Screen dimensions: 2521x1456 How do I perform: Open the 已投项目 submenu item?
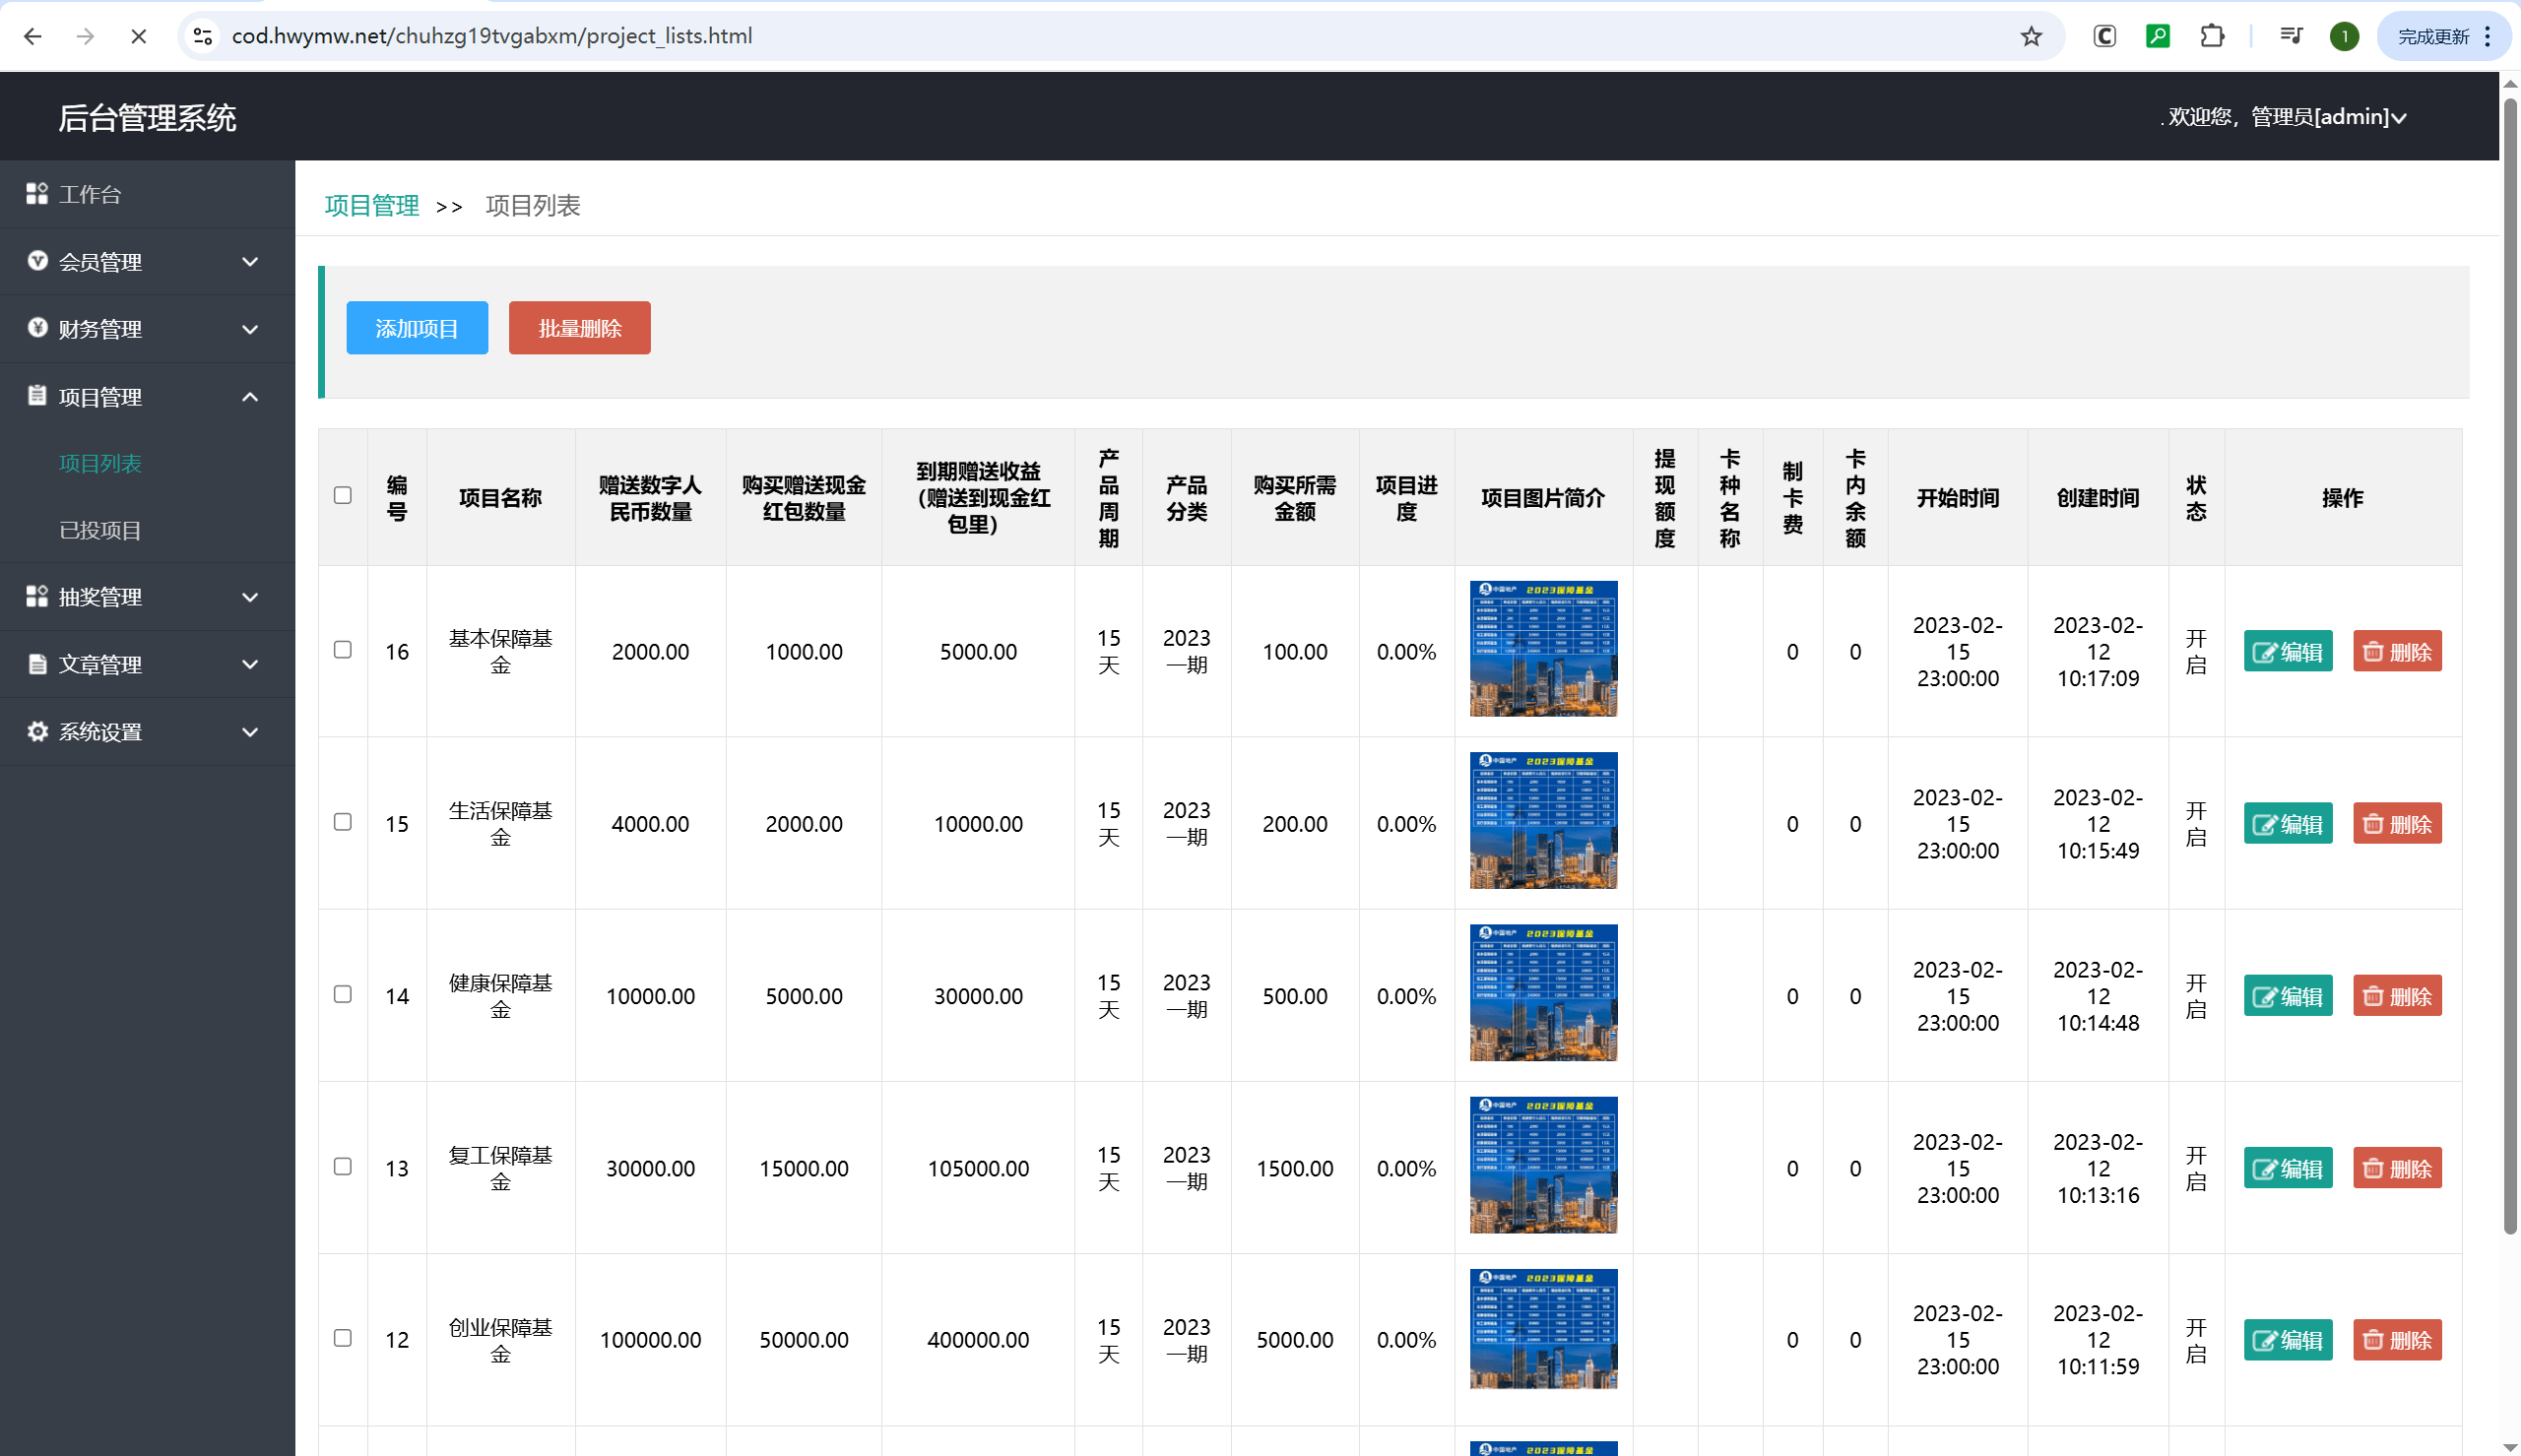(x=100, y=530)
